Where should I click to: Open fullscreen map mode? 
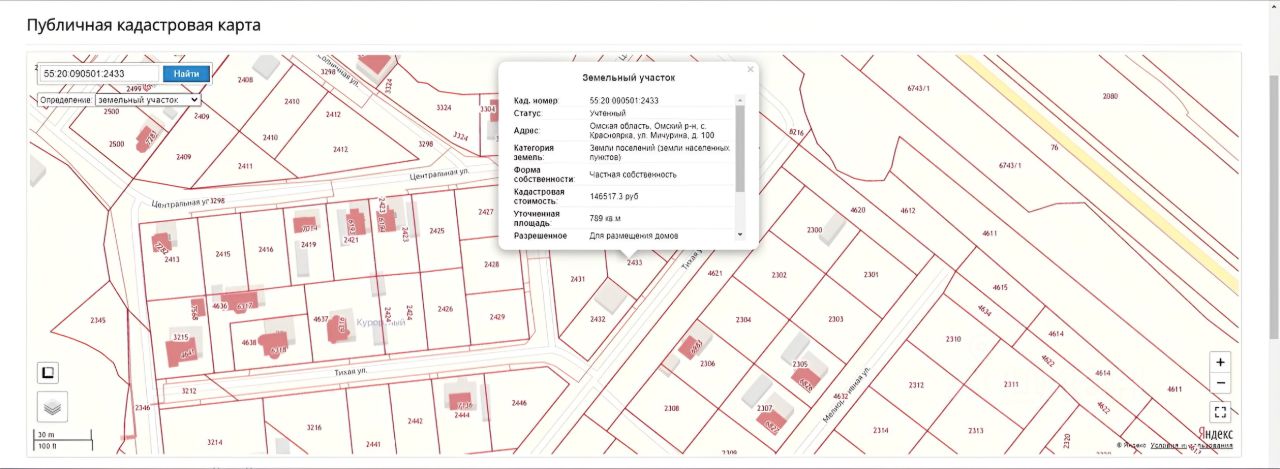pos(1220,411)
